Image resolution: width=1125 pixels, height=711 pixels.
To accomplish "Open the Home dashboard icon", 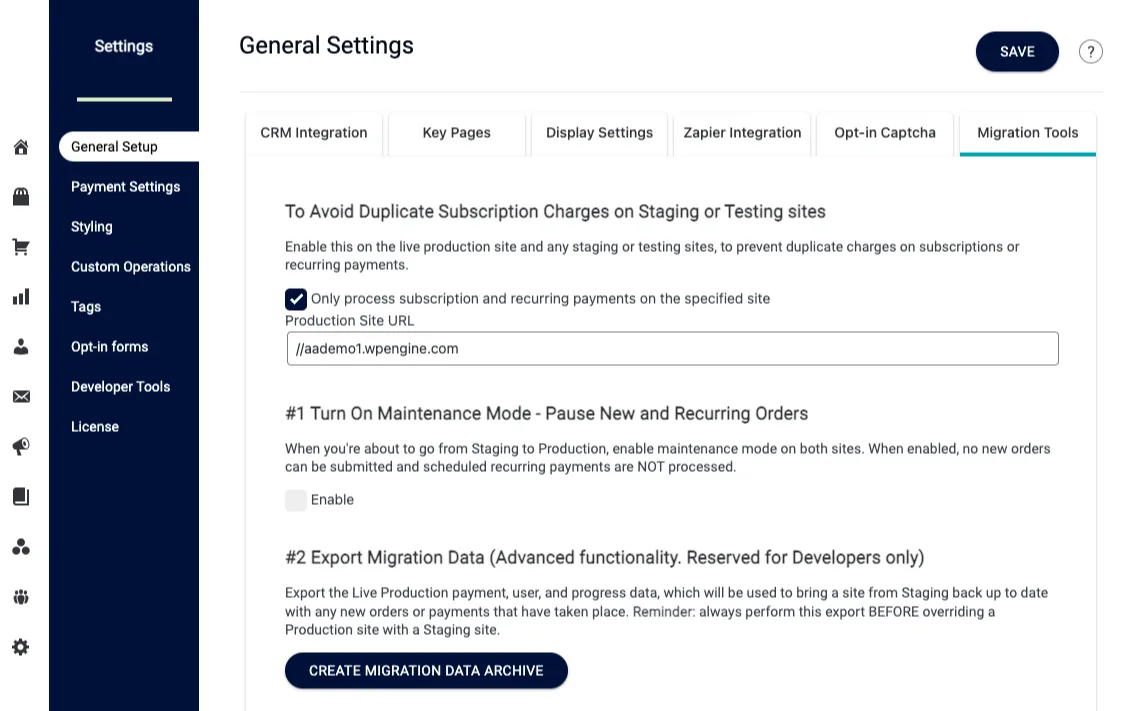I will coord(21,147).
